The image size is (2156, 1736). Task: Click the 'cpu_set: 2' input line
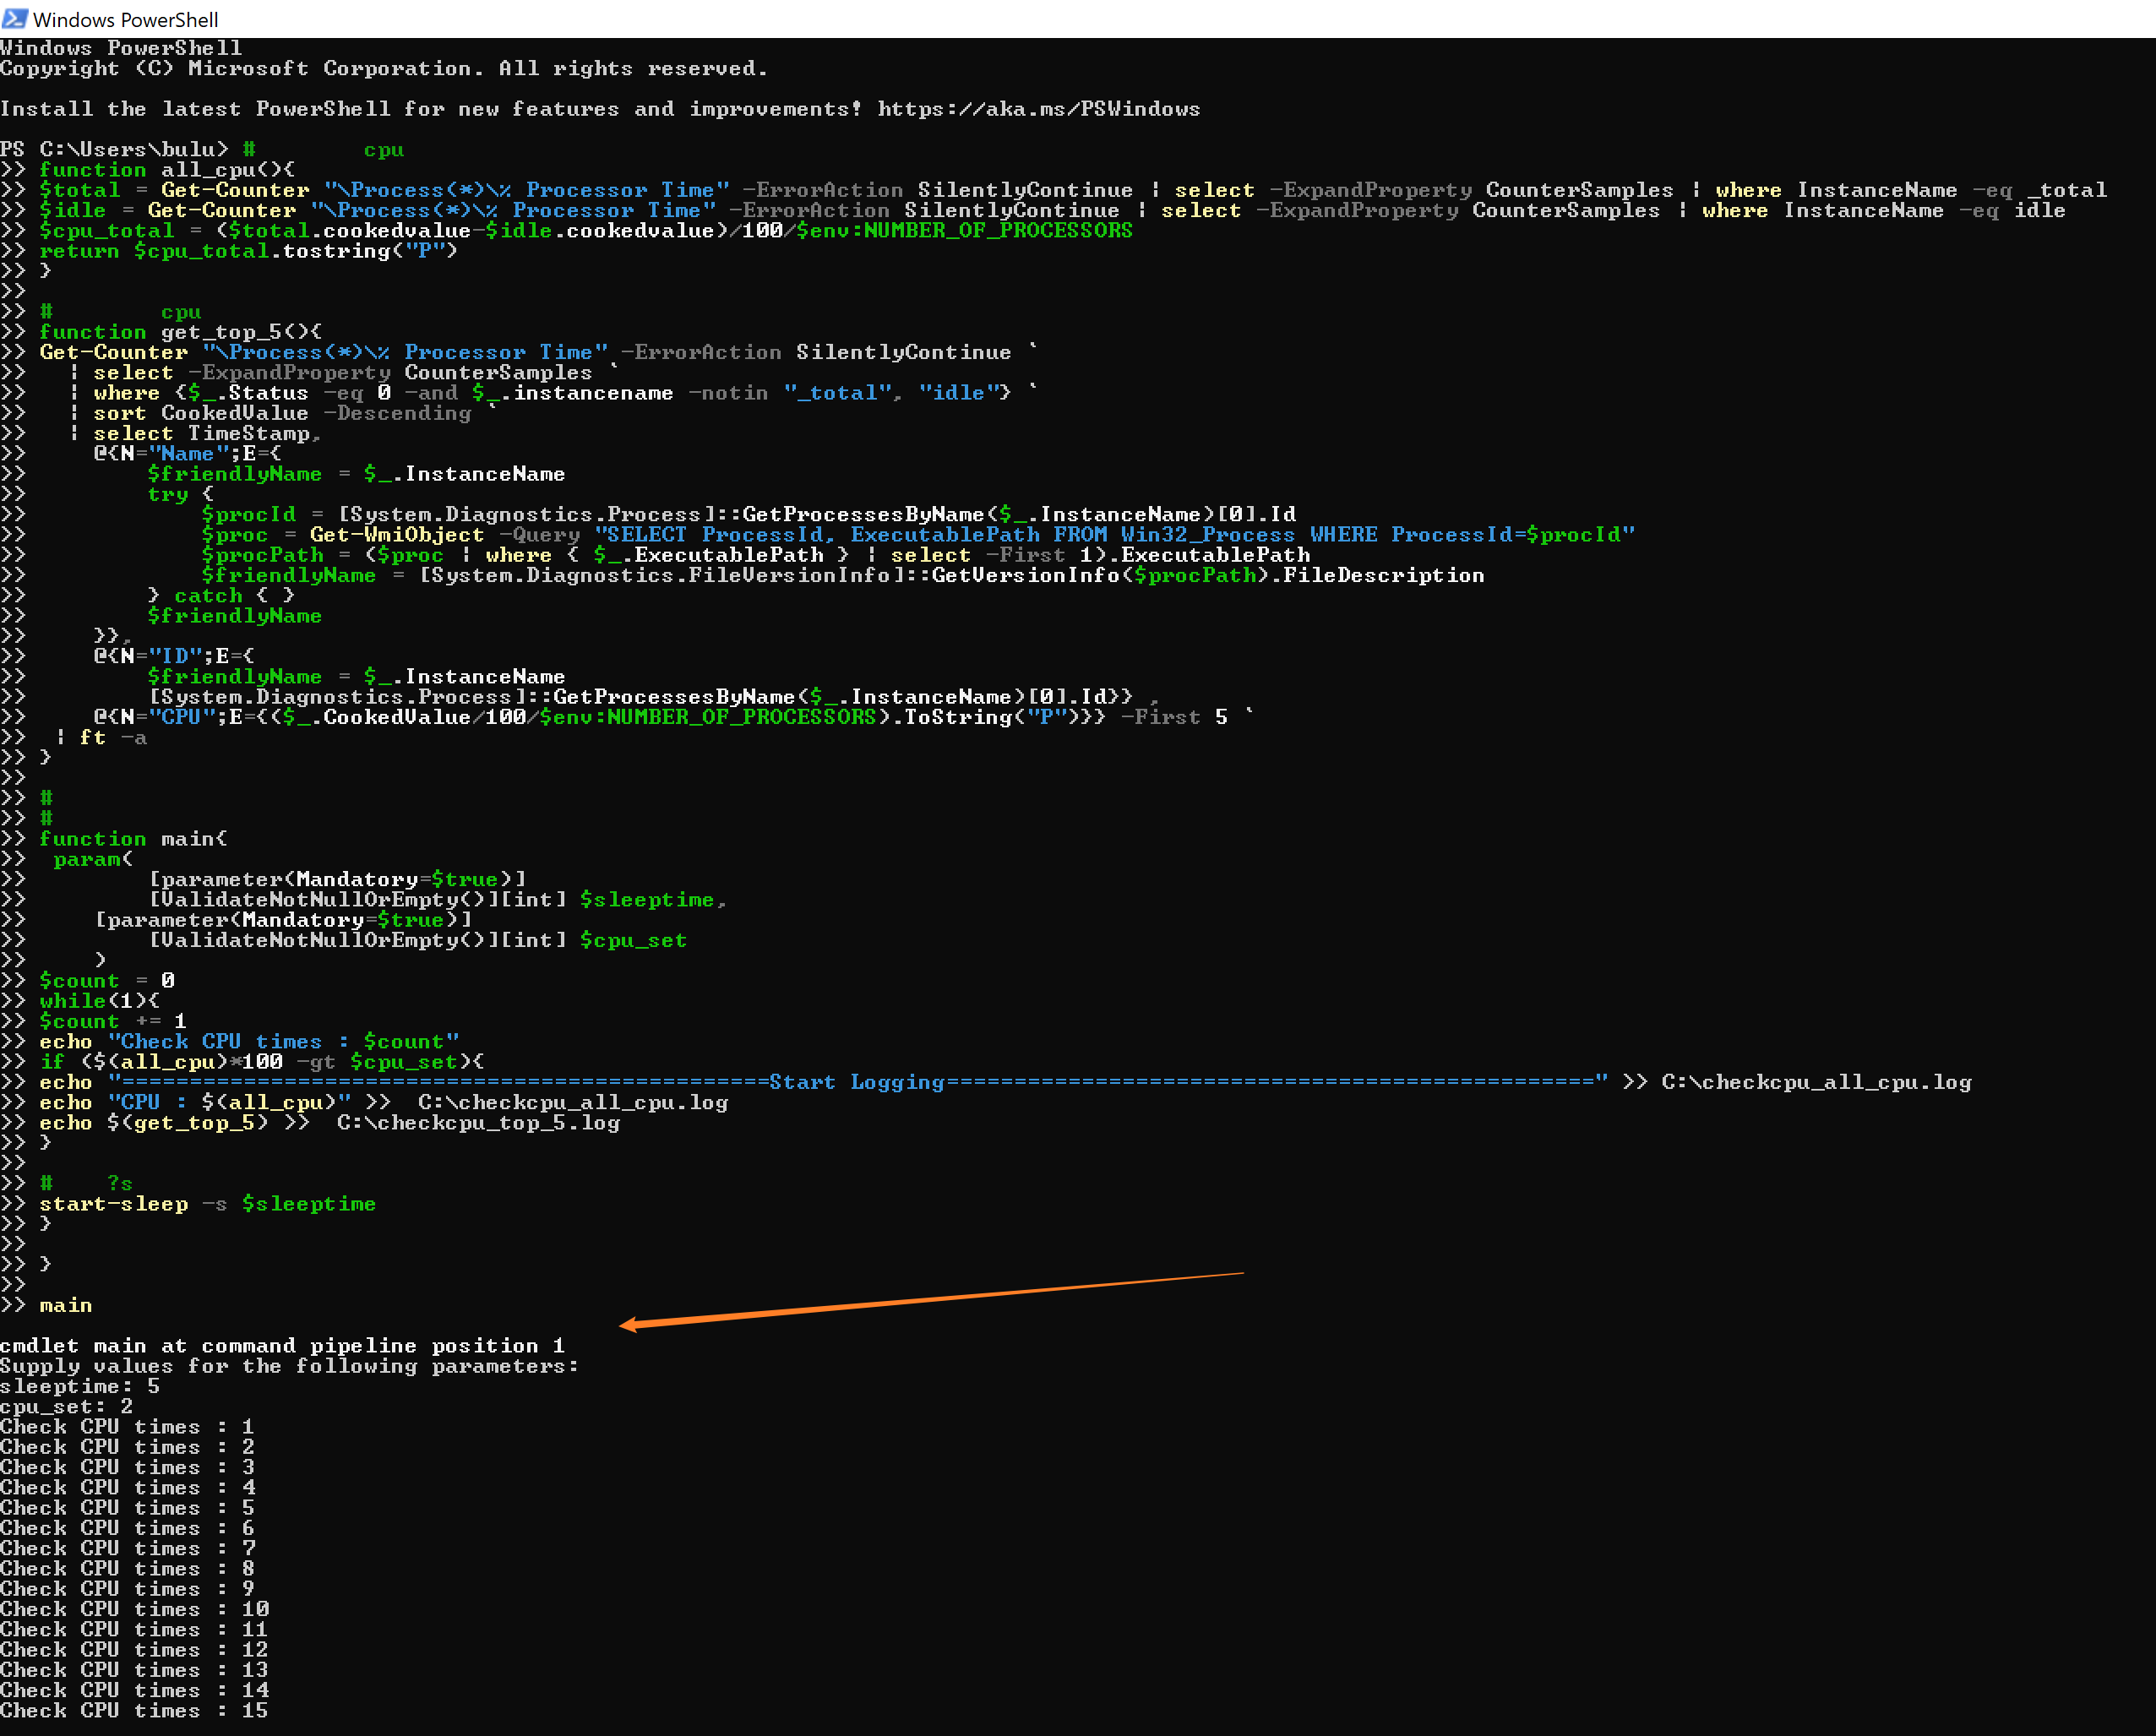(x=66, y=1406)
